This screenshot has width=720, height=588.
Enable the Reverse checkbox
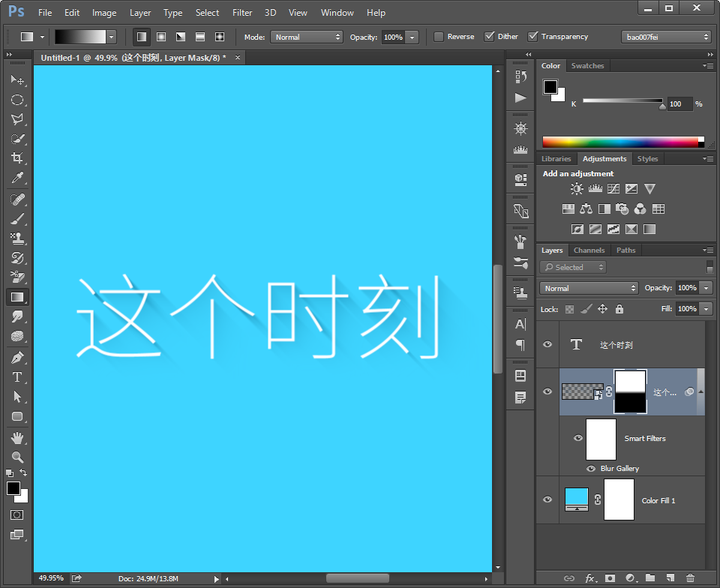point(439,37)
